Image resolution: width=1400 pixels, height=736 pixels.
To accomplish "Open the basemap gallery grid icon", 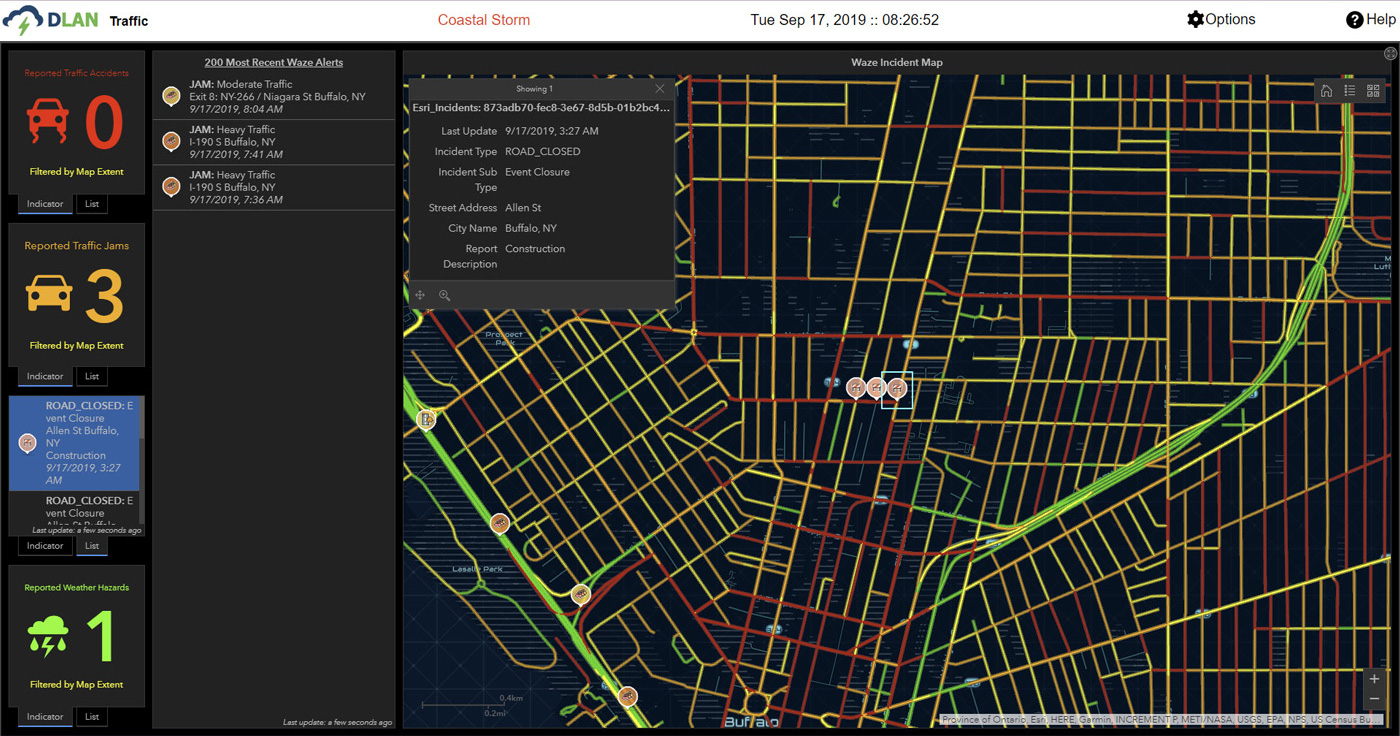I will pos(1373,91).
